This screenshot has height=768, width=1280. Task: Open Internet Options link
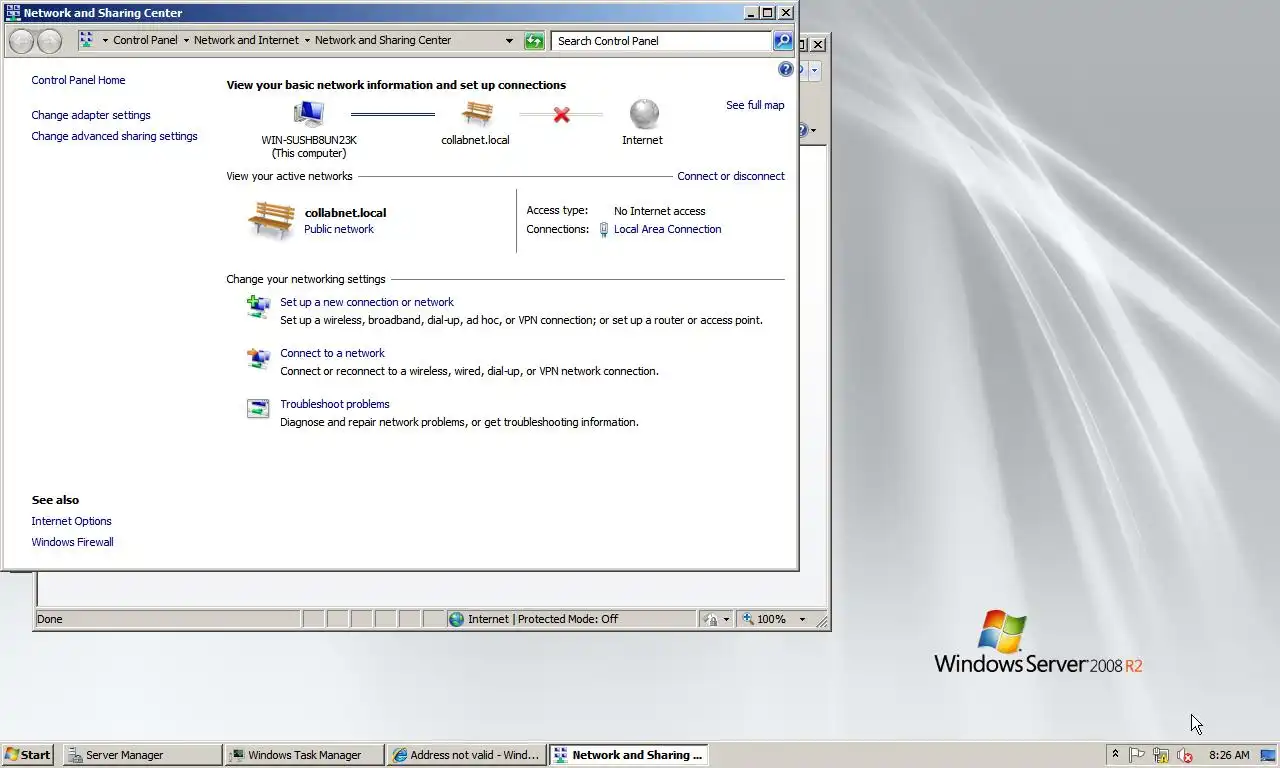pyautogui.click(x=71, y=521)
